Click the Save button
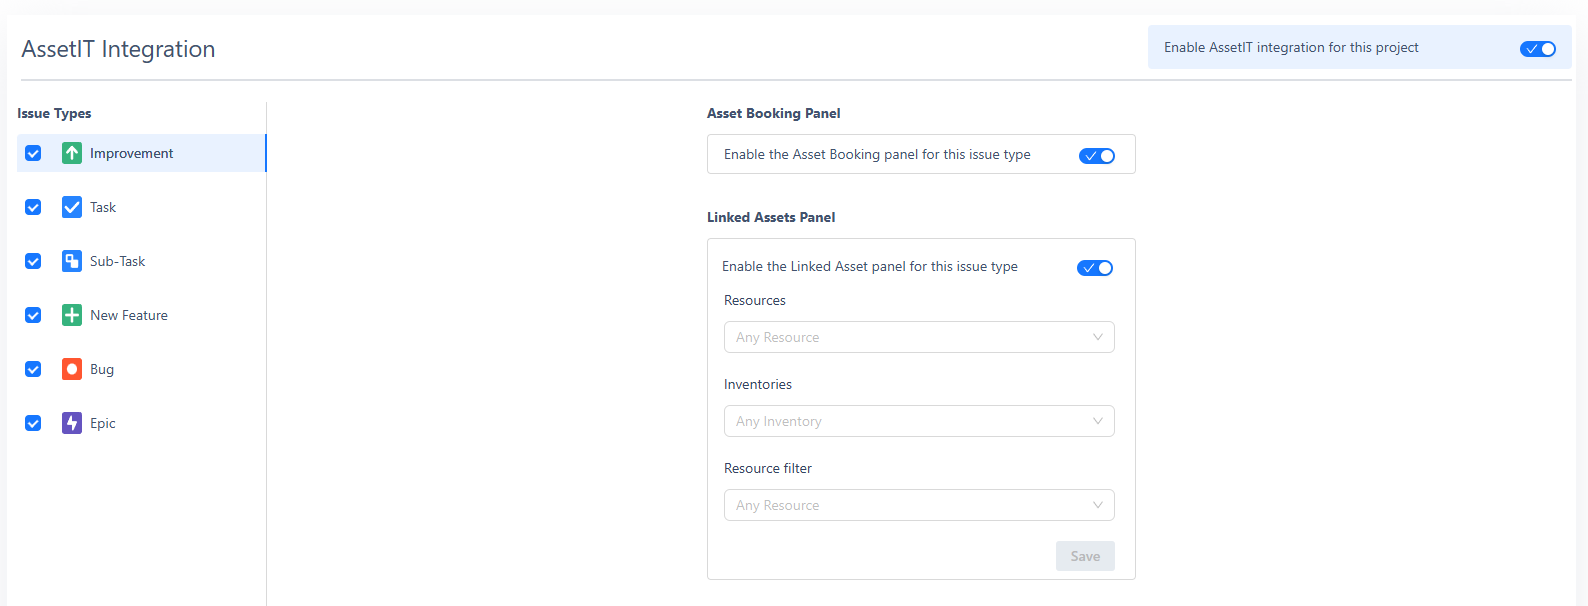The image size is (1588, 606). (x=1084, y=556)
